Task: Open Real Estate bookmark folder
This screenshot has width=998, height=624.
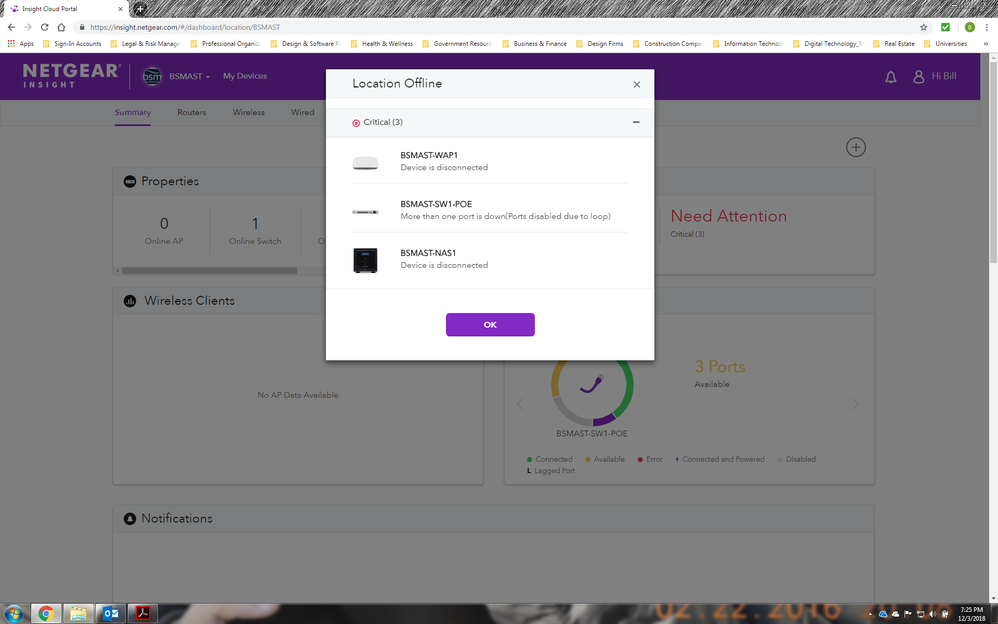Action: (894, 44)
